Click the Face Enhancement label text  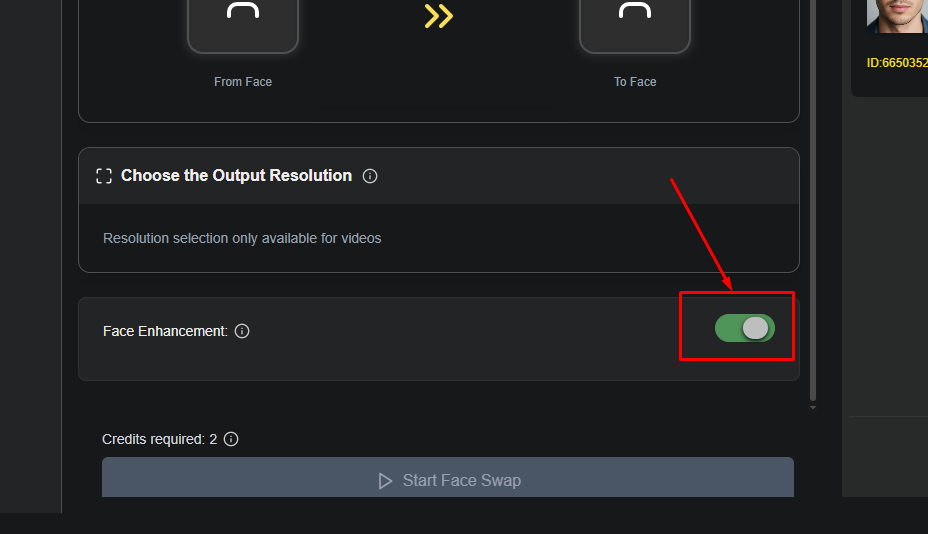click(165, 331)
